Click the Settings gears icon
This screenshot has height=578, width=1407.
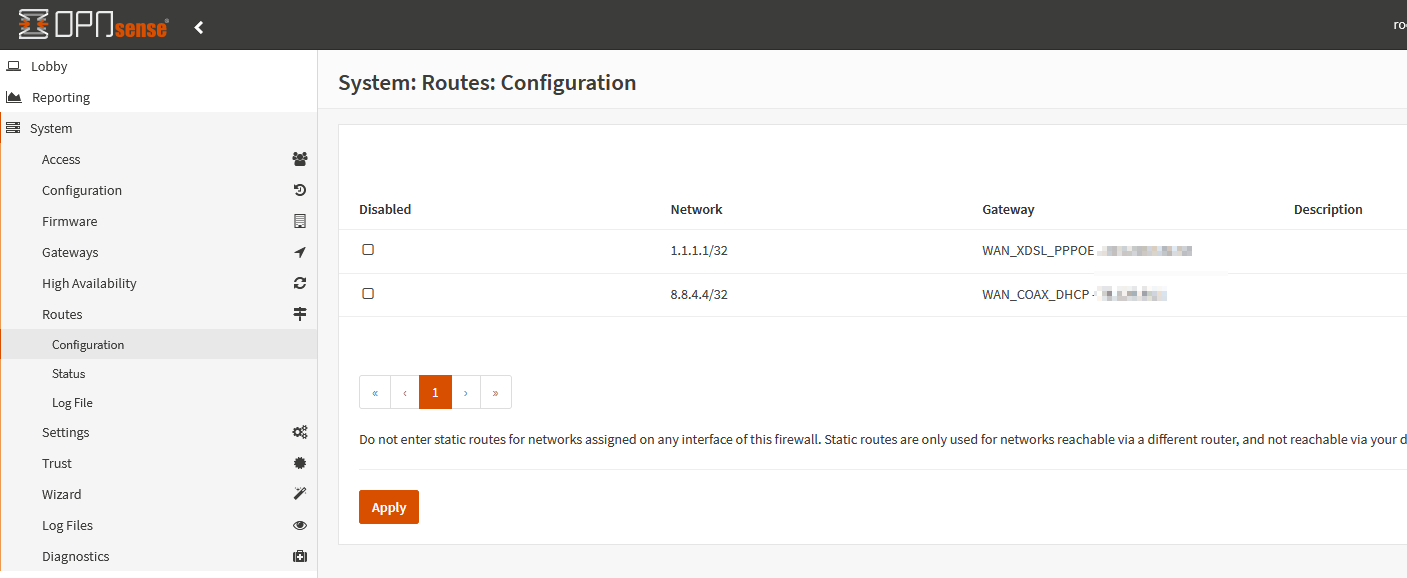pos(299,432)
